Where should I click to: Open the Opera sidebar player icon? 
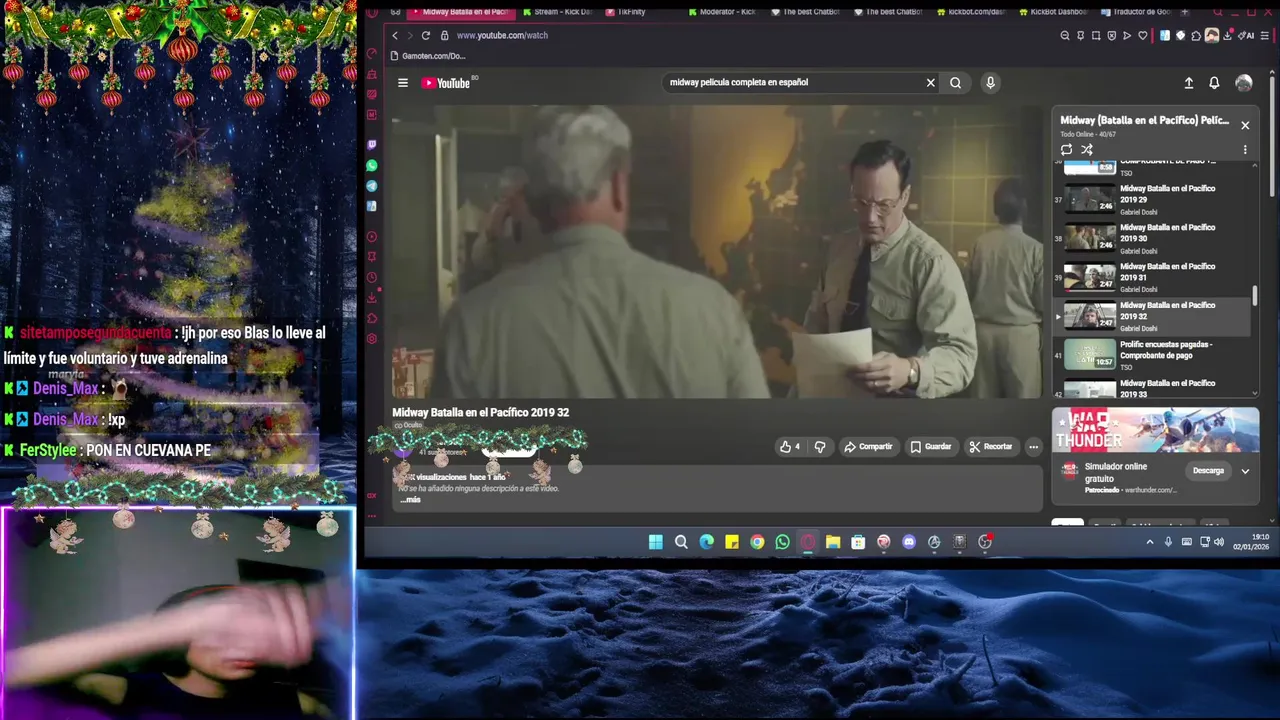[x=372, y=237]
